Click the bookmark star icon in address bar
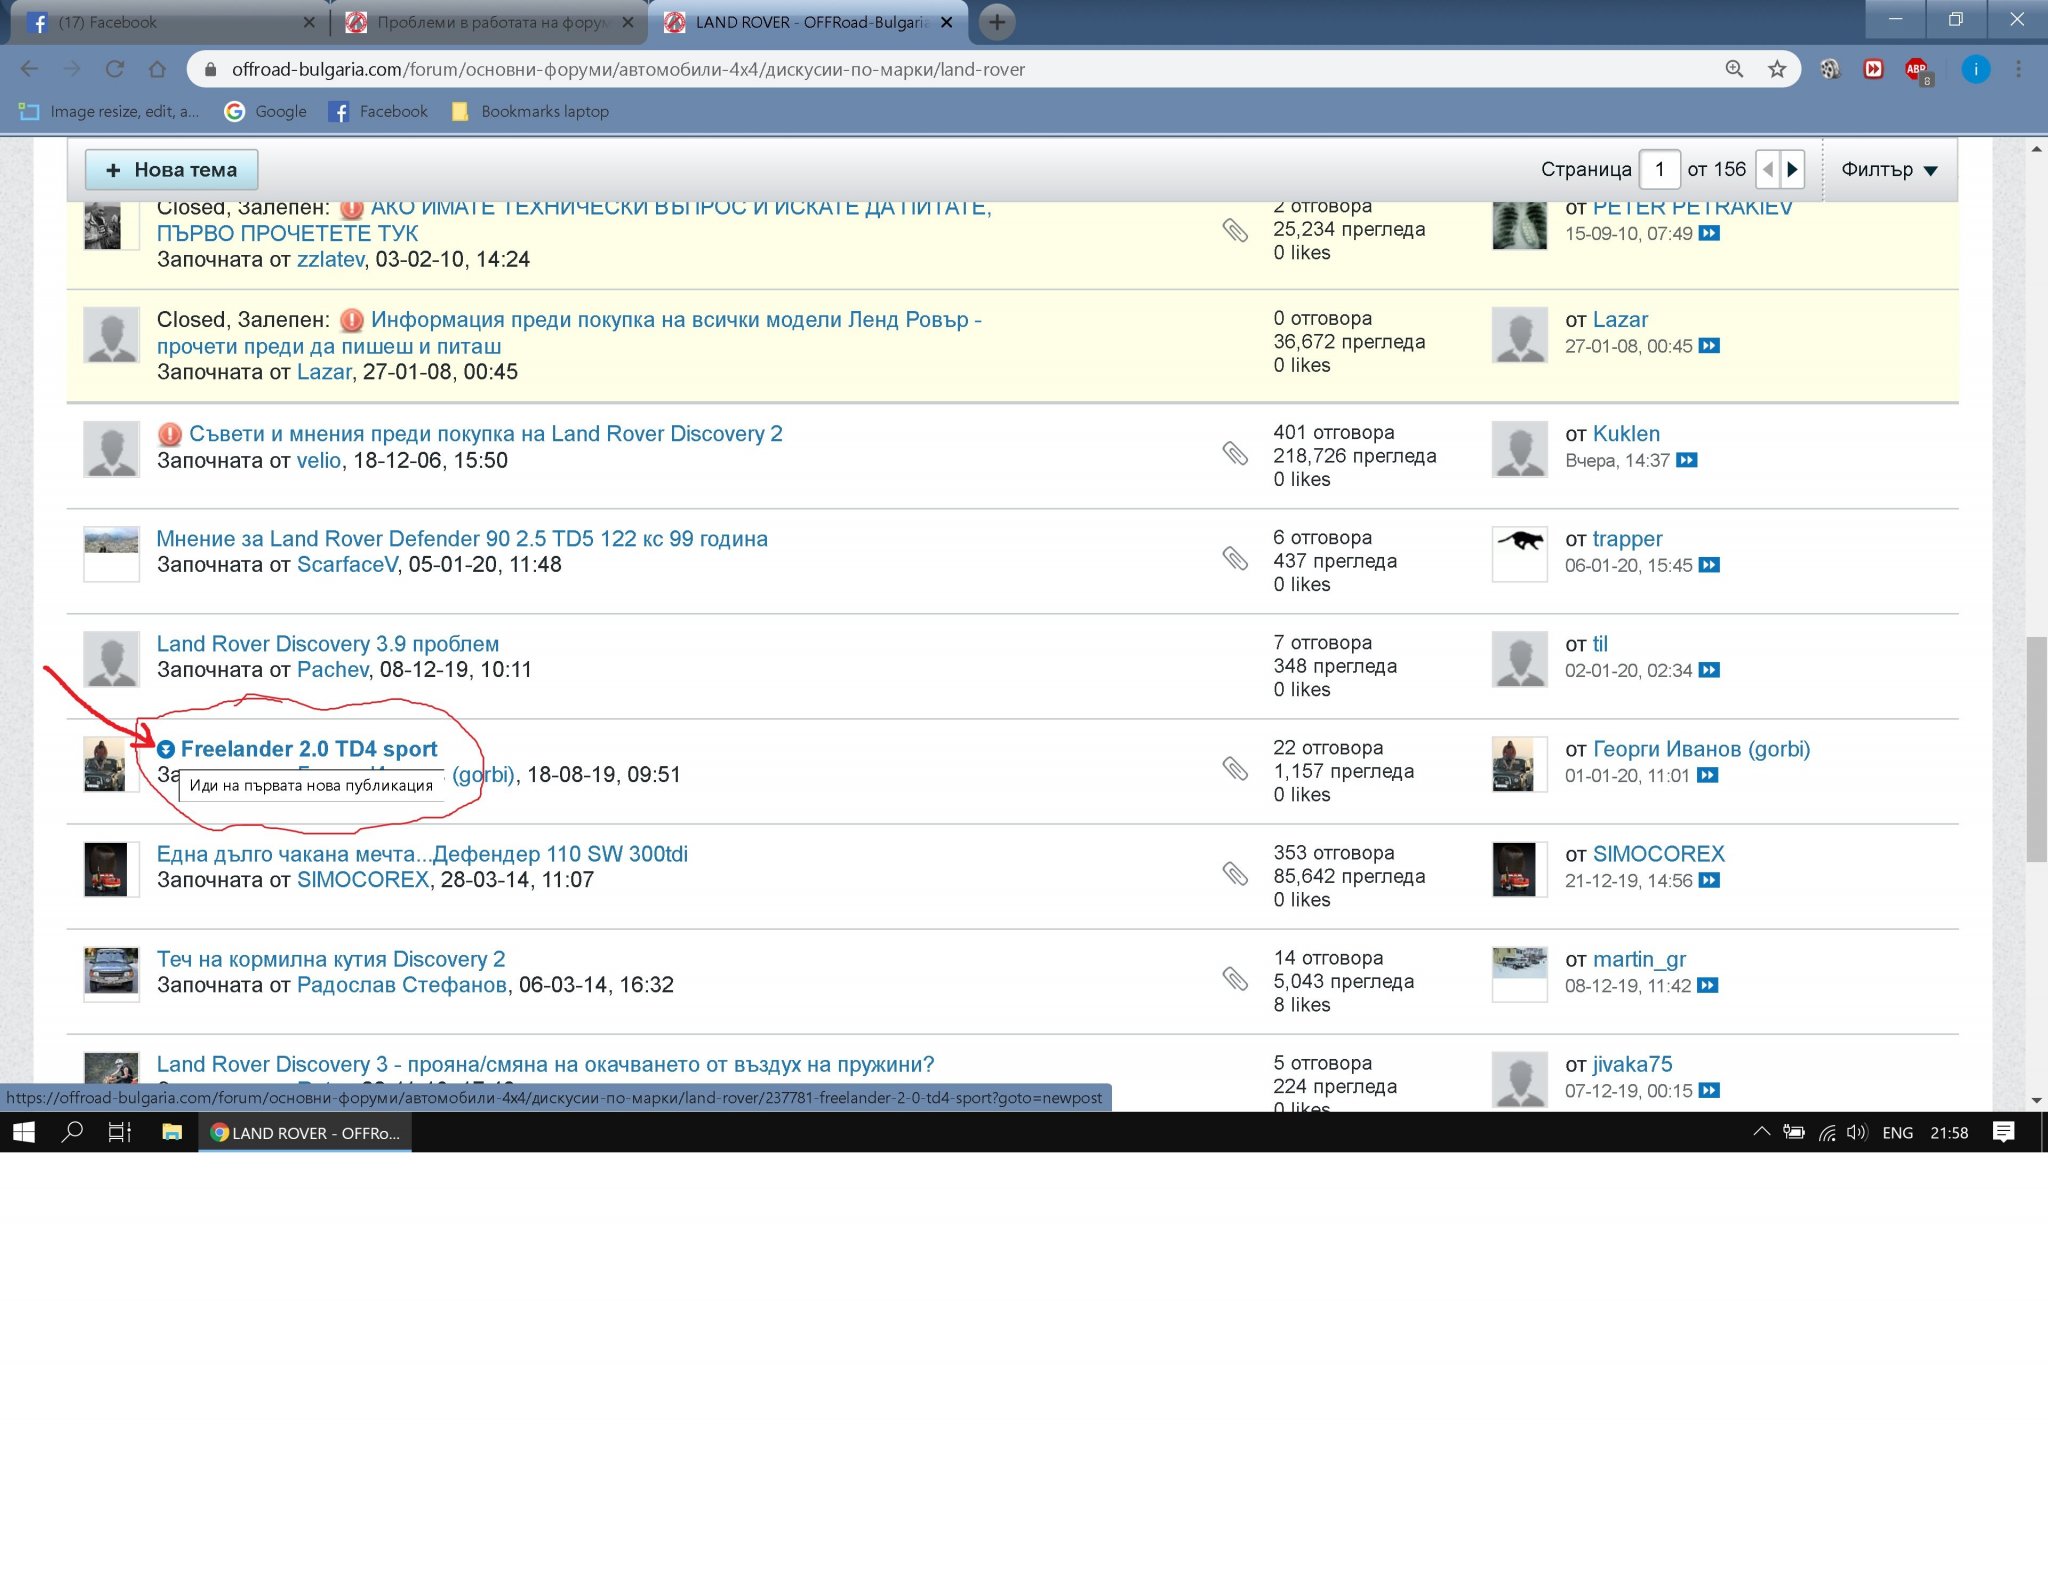The width and height of the screenshot is (2048, 1593). point(1776,69)
